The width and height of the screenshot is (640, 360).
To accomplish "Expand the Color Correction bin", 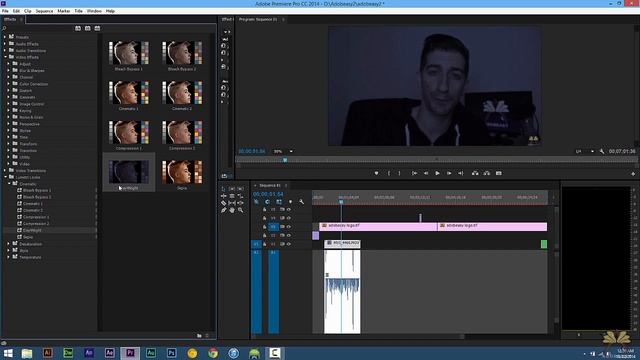I will [x=9, y=84].
